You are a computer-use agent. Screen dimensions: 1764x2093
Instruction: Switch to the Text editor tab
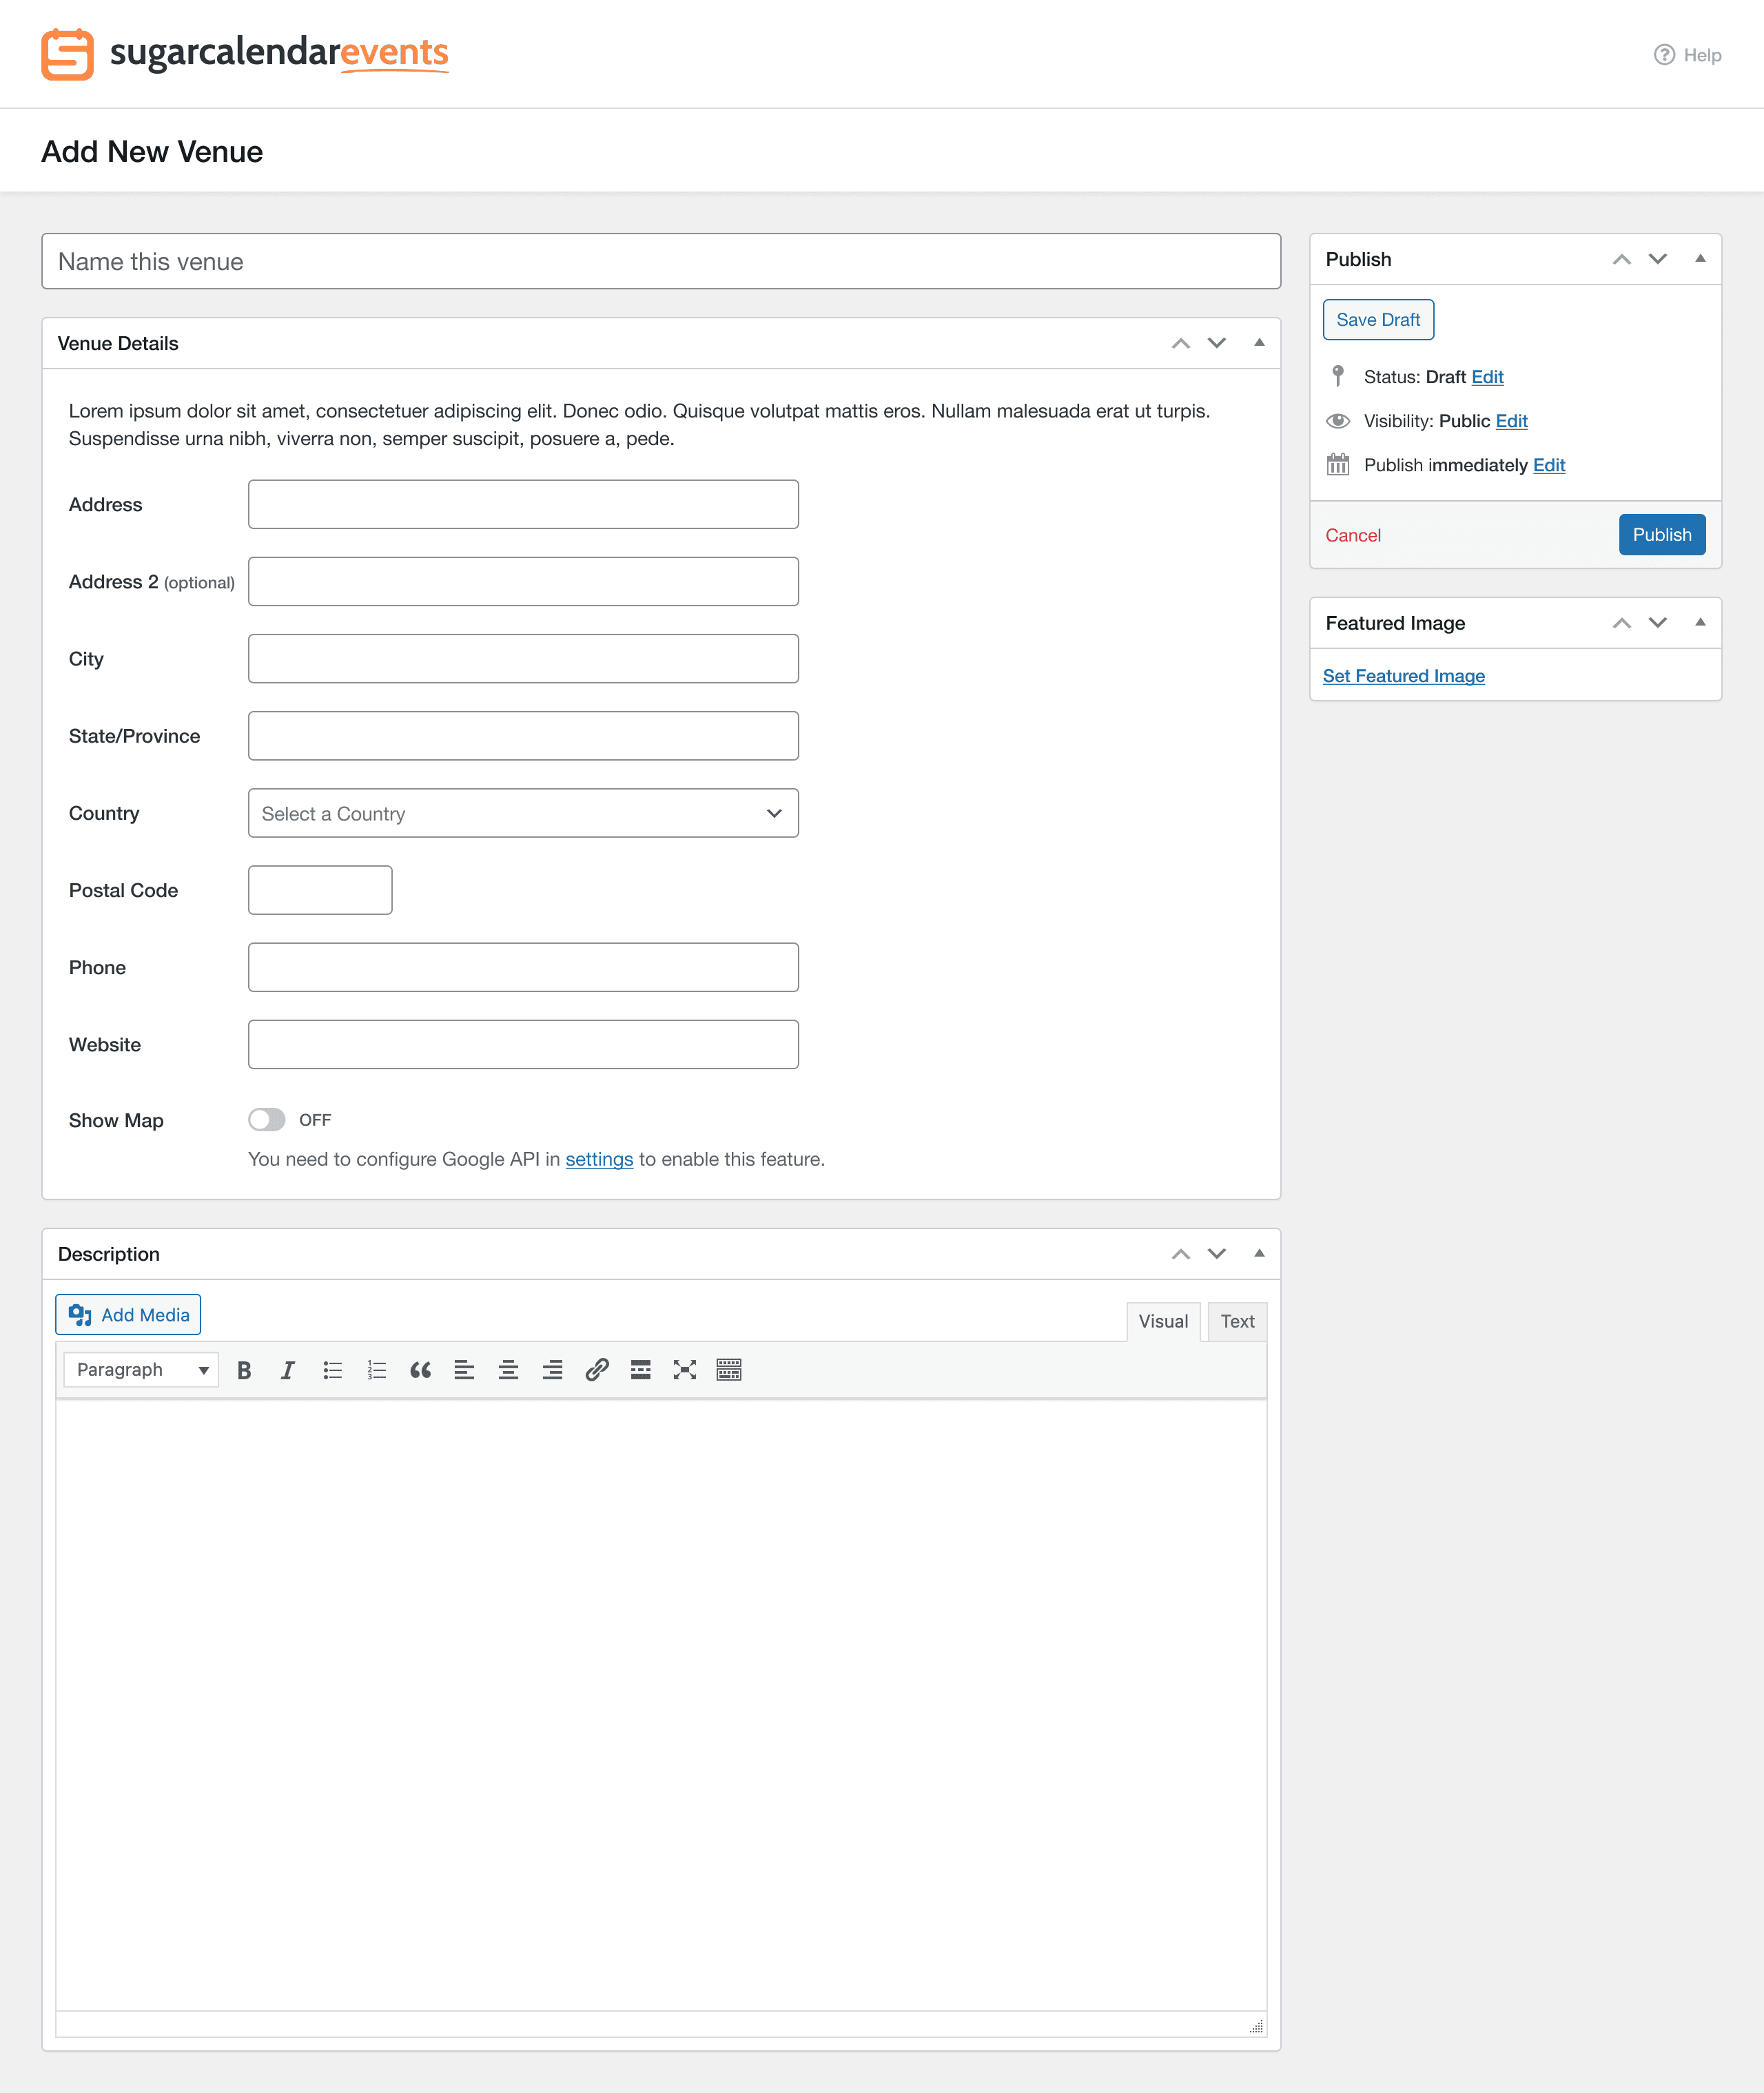(x=1237, y=1321)
